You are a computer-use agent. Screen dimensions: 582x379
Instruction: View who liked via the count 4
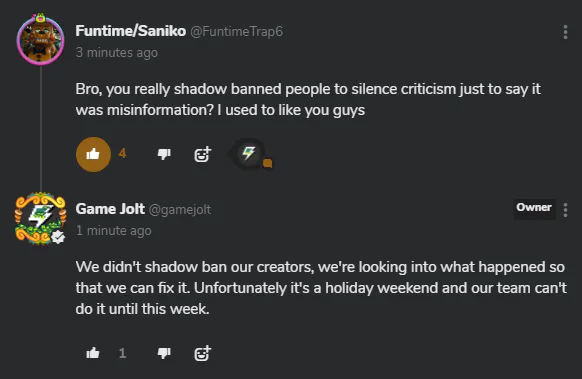(x=122, y=153)
